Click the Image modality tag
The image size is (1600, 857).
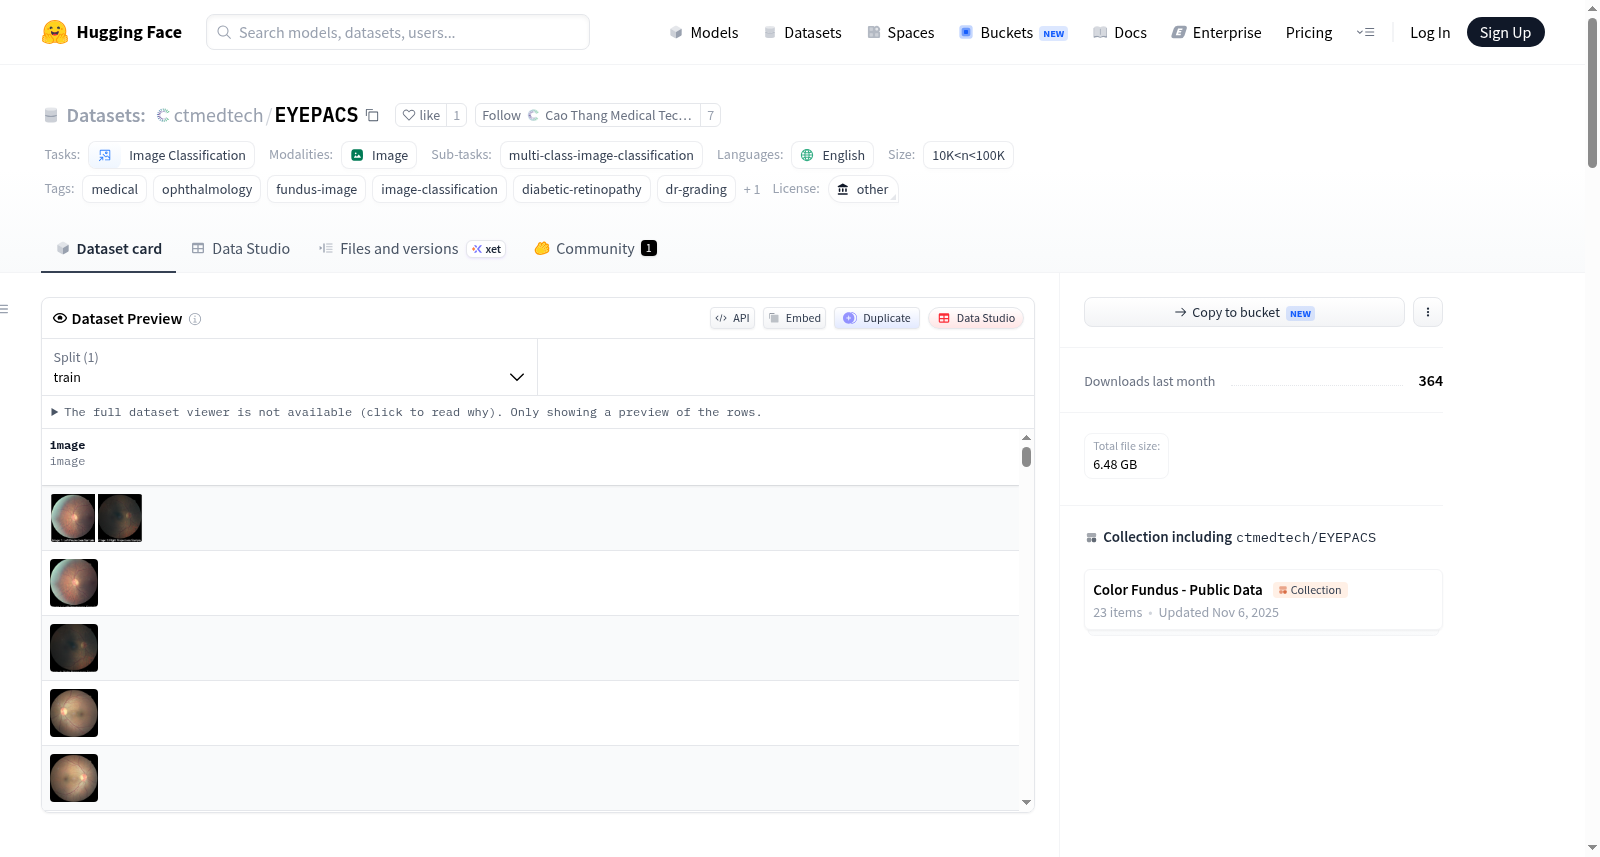[379, 155]
